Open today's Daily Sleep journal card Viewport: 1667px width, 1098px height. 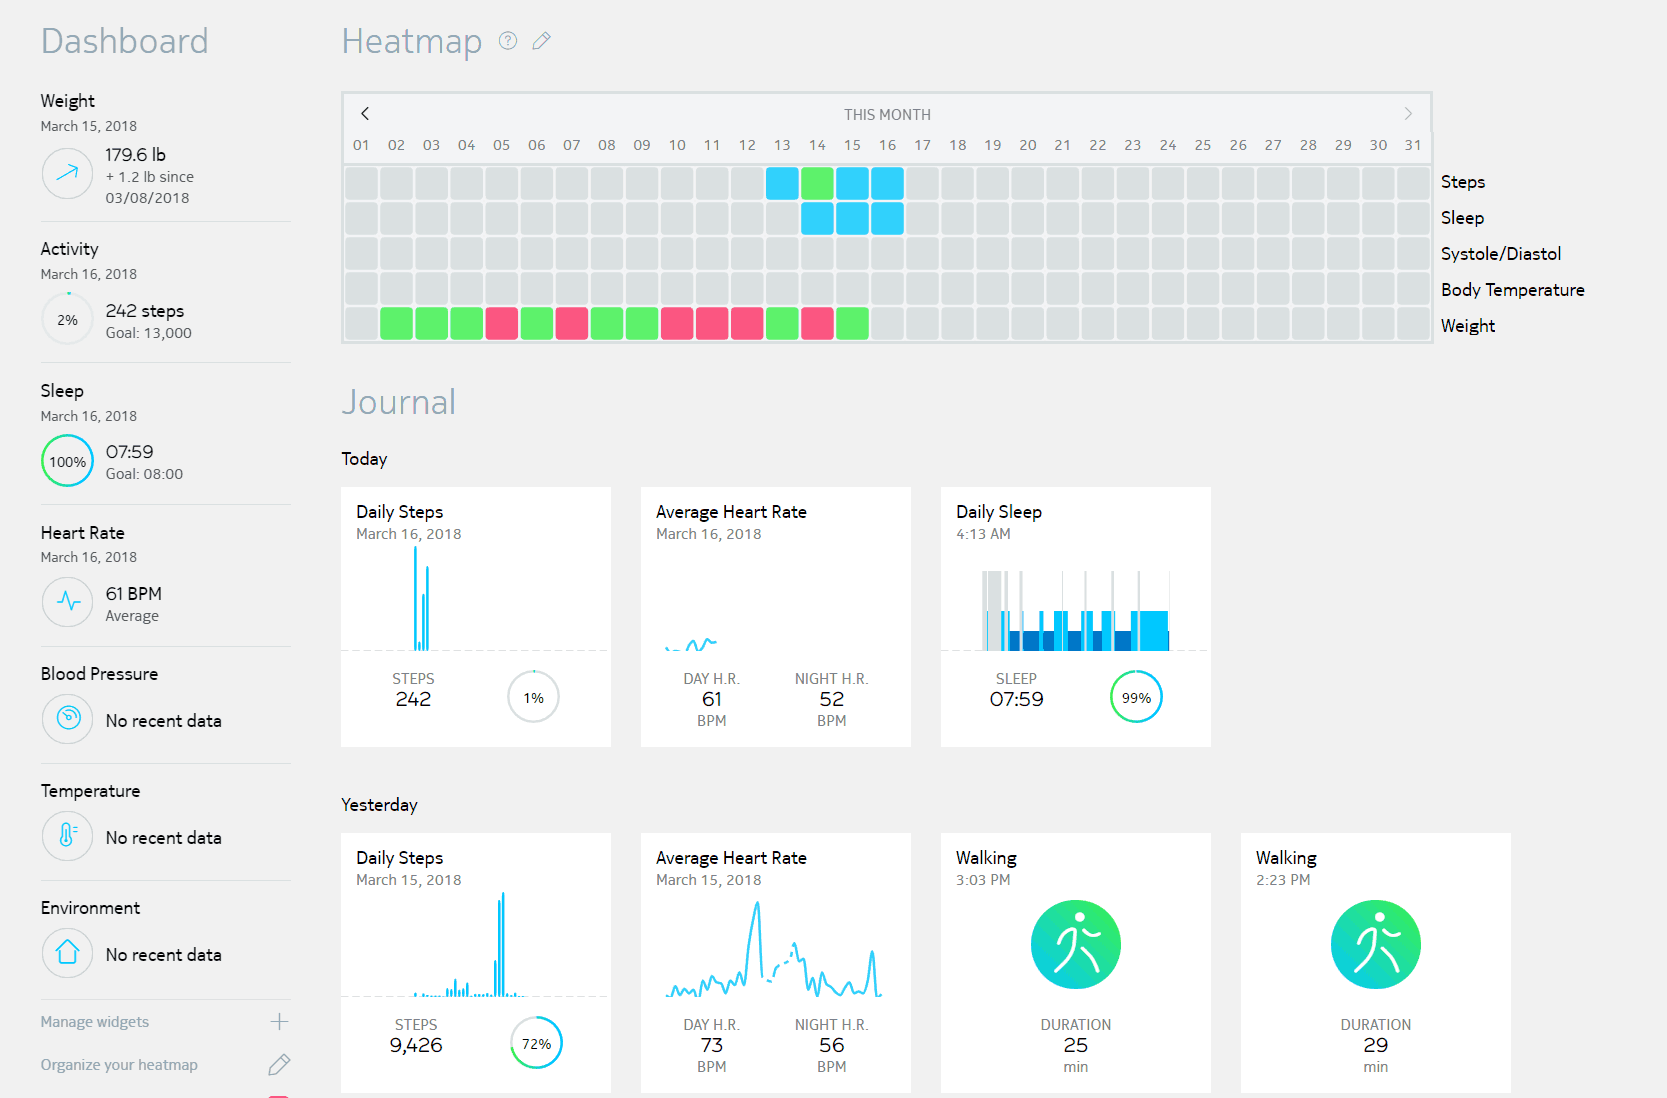(1075, 616)
